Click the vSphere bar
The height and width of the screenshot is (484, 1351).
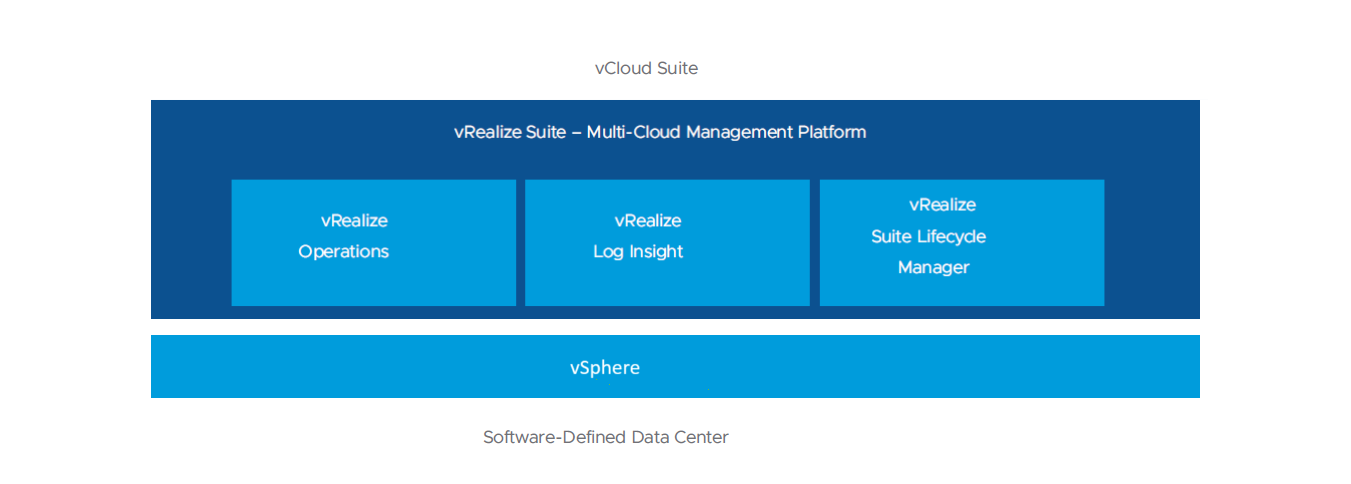[675, 366]
